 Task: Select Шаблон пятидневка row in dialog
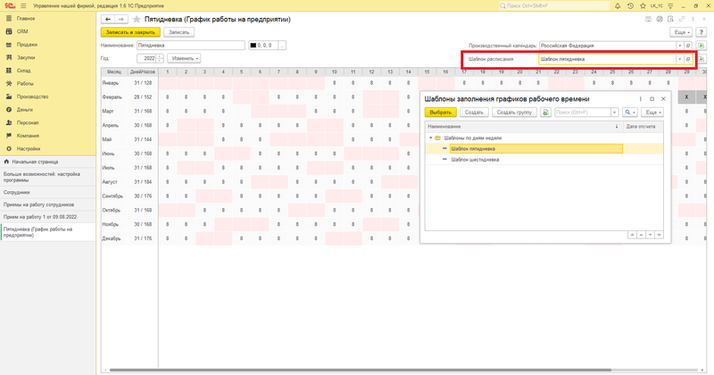point(544,149)
